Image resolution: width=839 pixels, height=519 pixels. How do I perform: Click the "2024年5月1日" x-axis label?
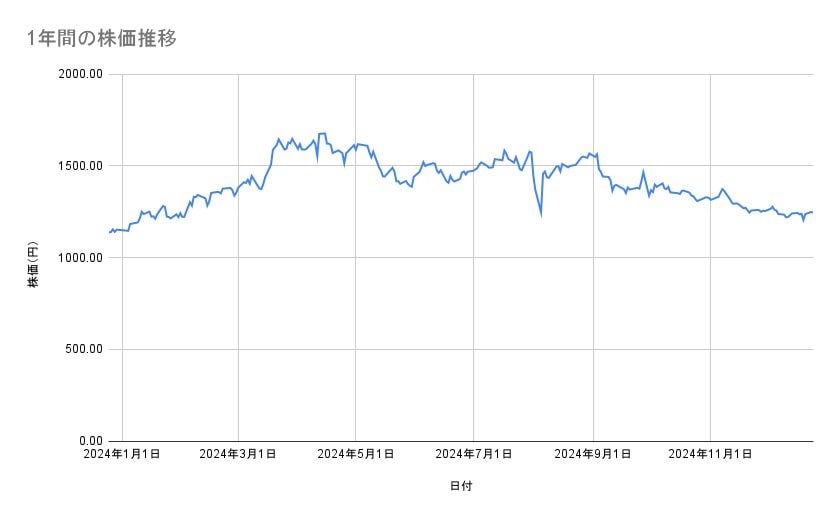point(356,454)
